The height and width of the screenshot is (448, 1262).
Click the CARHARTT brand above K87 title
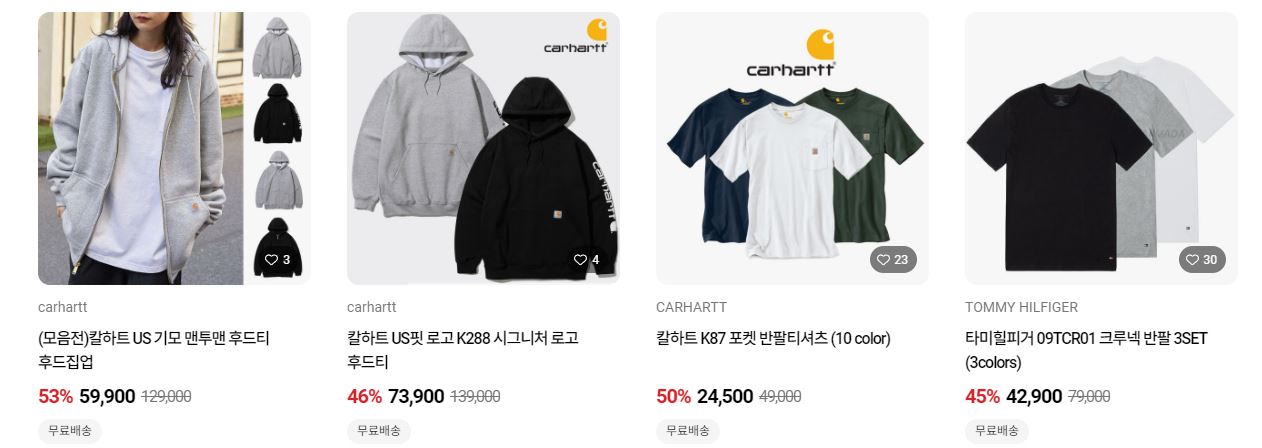point(691,307)
